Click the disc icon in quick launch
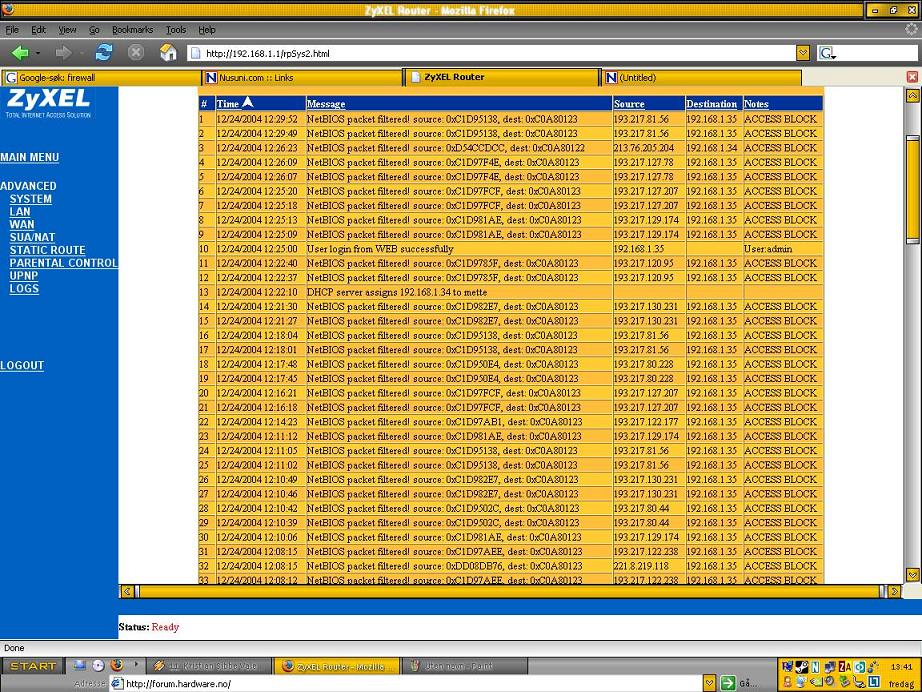The image size is (922, 692). click(98, 666)
